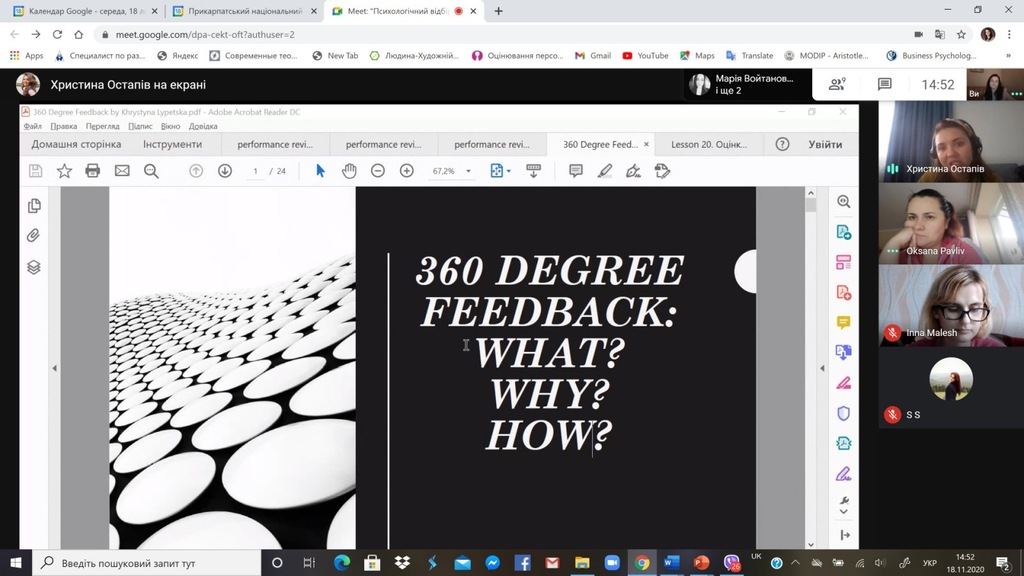Go to next page arrow

tap(225, 171)
